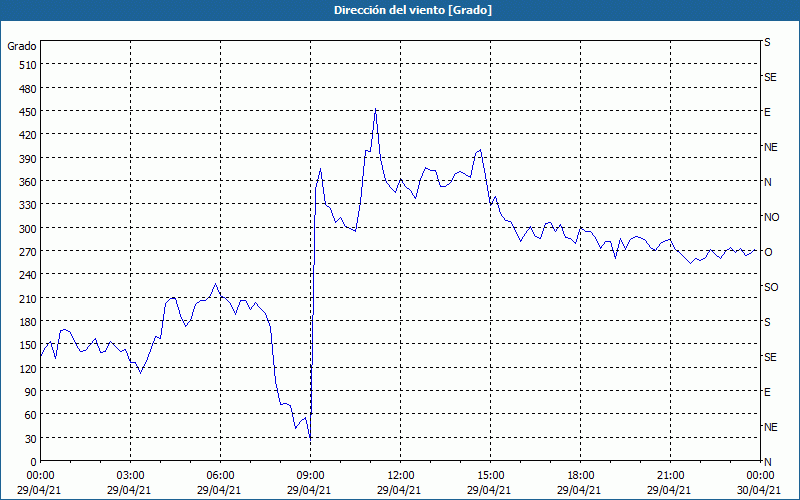Image resolution: width=800 pixels, height=500 pixels.
Task: Click the 29/04/21 date under 09:00
Action: pyautogui.click(x=309, y=490)
